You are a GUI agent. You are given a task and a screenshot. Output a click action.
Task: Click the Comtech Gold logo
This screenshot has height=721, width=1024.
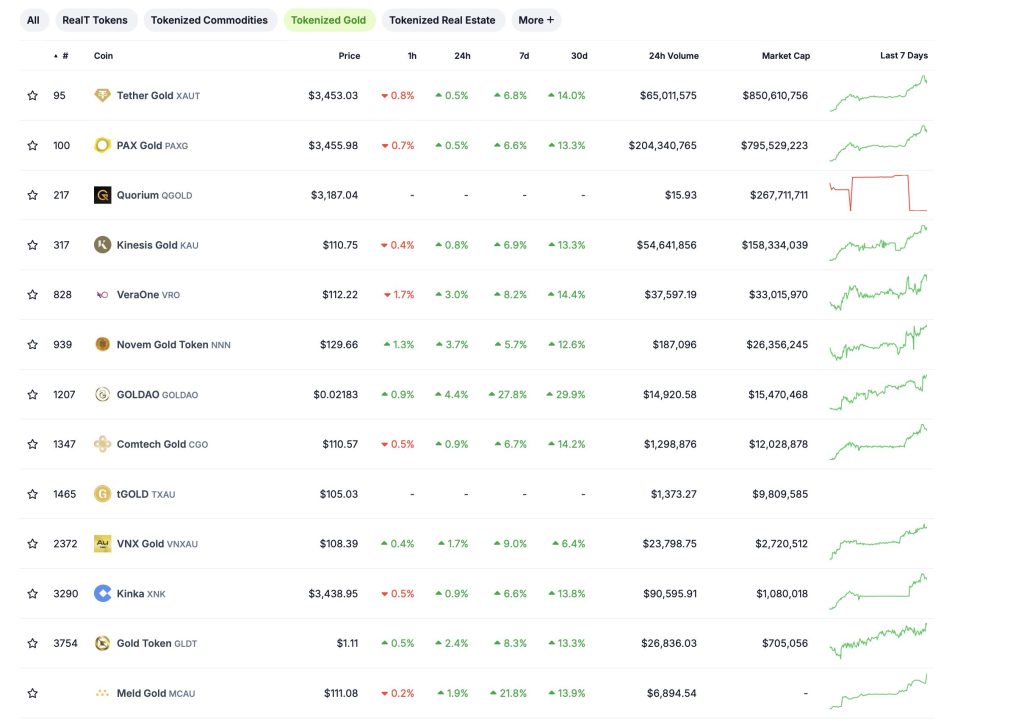[103, 444]
